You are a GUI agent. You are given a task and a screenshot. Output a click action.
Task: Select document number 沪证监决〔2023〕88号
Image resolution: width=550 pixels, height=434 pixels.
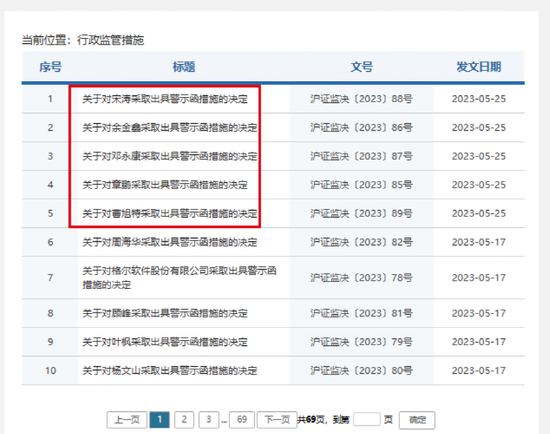(x=361, y=99)
